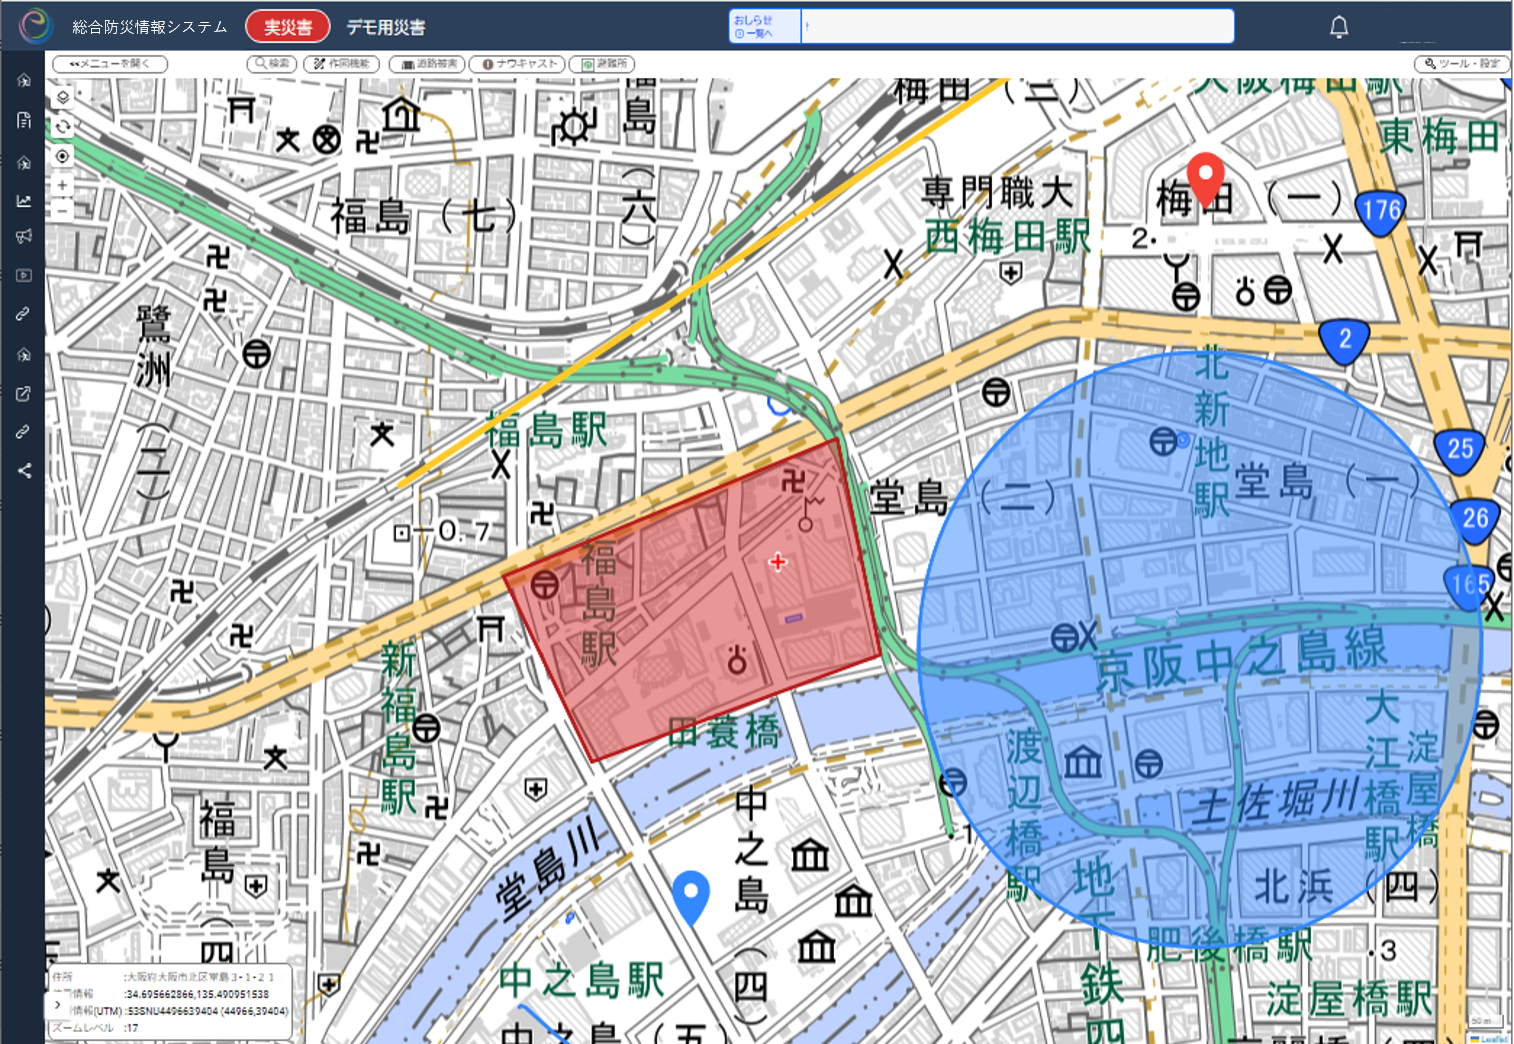Screen dimensions: 1514x1044
Task: Open notifications with the bell icon
Action: click(1339, 27)
